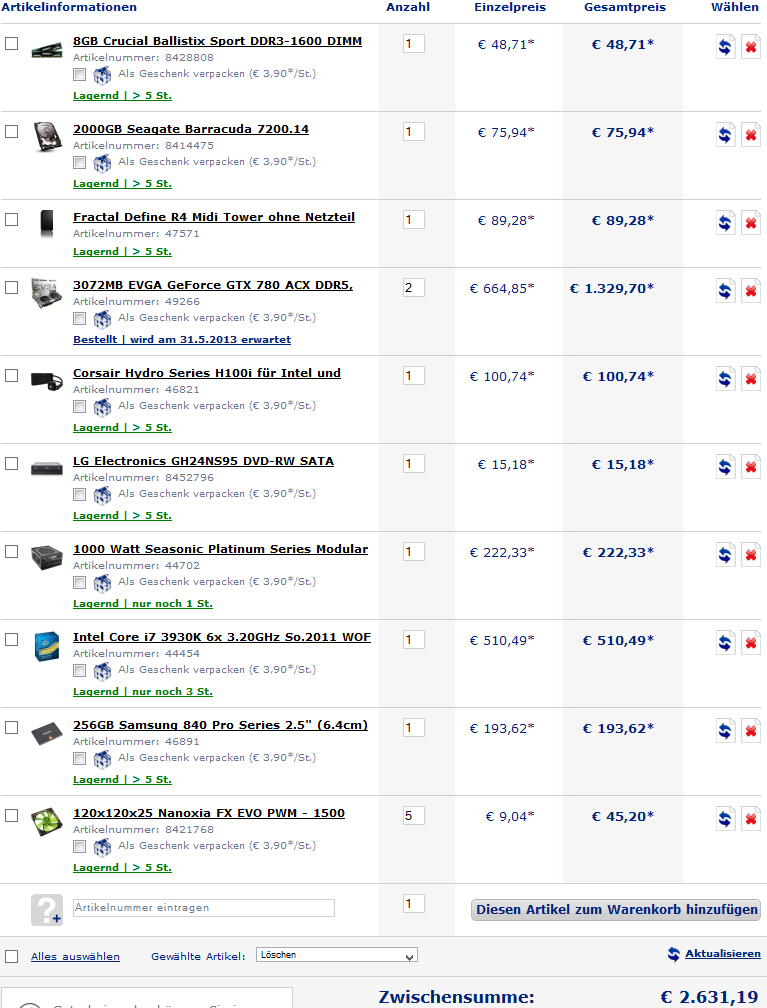Remove the Intel Core i7 3930K item
Screen dimensions: 767x1008
[750, 643]
